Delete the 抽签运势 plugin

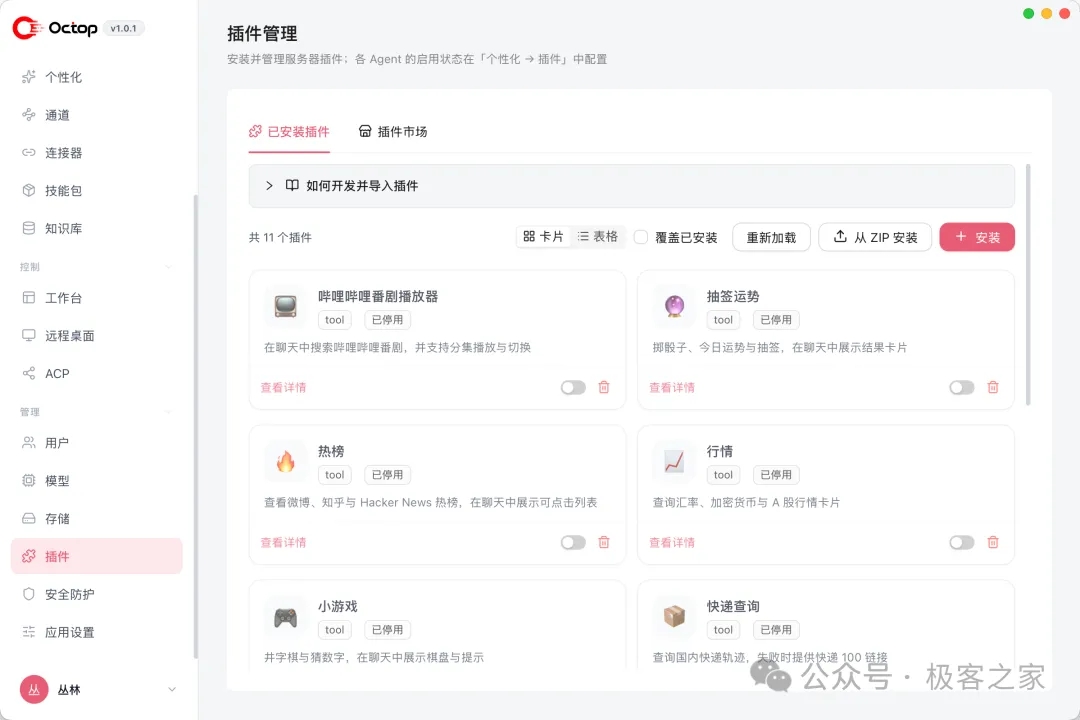(x=993, y=387)
